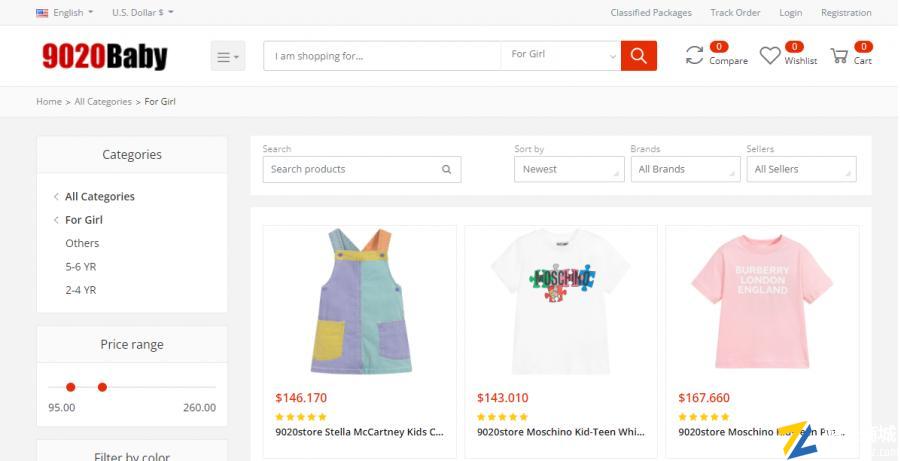Open the white Moschino t-shirt image
The image size is (900, 461).
click(560, 301)
